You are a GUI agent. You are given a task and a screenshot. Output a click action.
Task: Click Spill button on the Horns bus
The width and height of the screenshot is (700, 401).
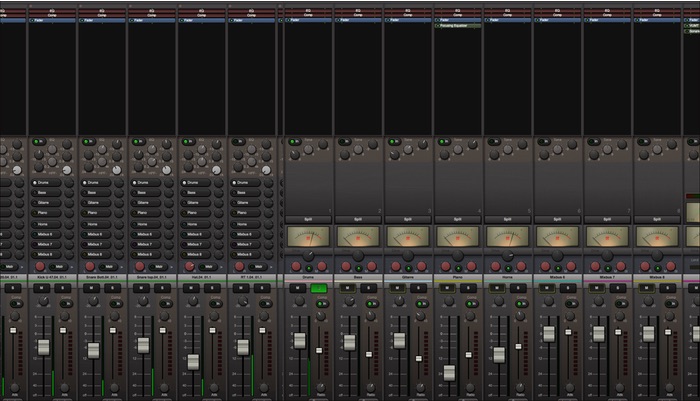tap(508, 218)
